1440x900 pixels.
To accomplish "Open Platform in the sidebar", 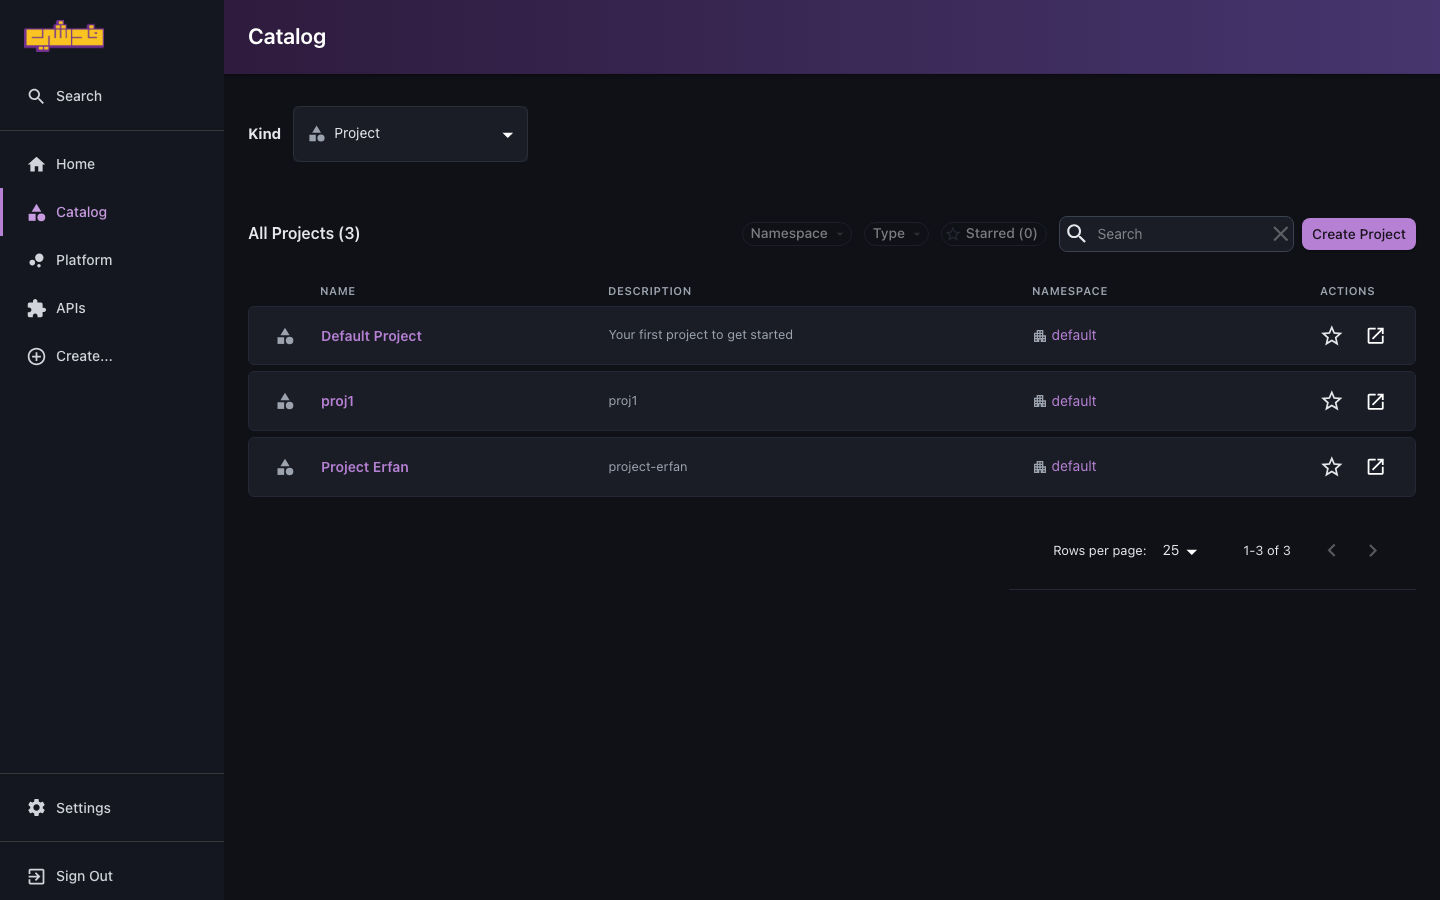I will [112, 260].
